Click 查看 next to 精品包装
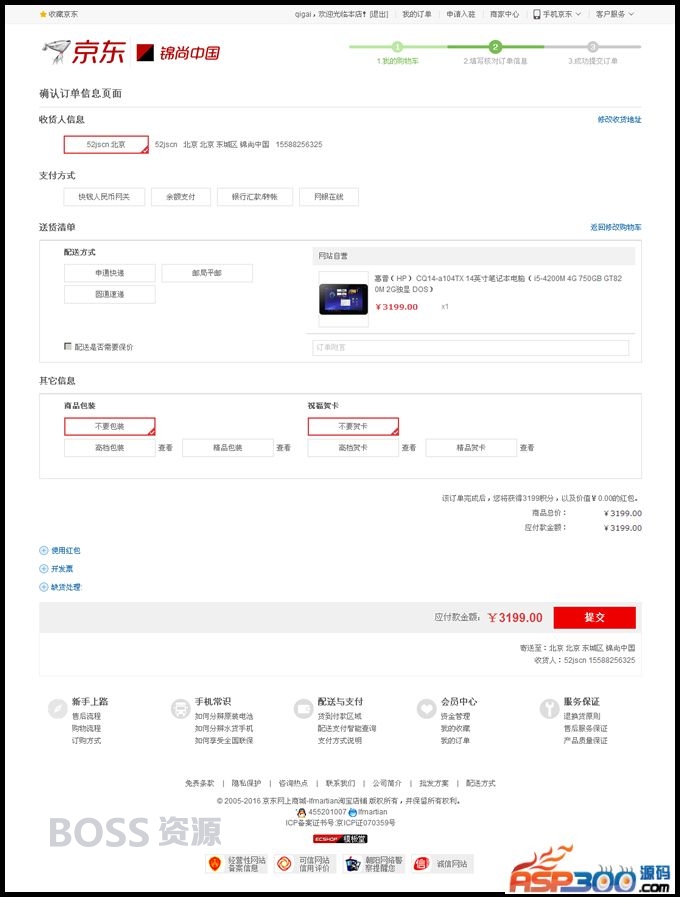 pos(284,447)
